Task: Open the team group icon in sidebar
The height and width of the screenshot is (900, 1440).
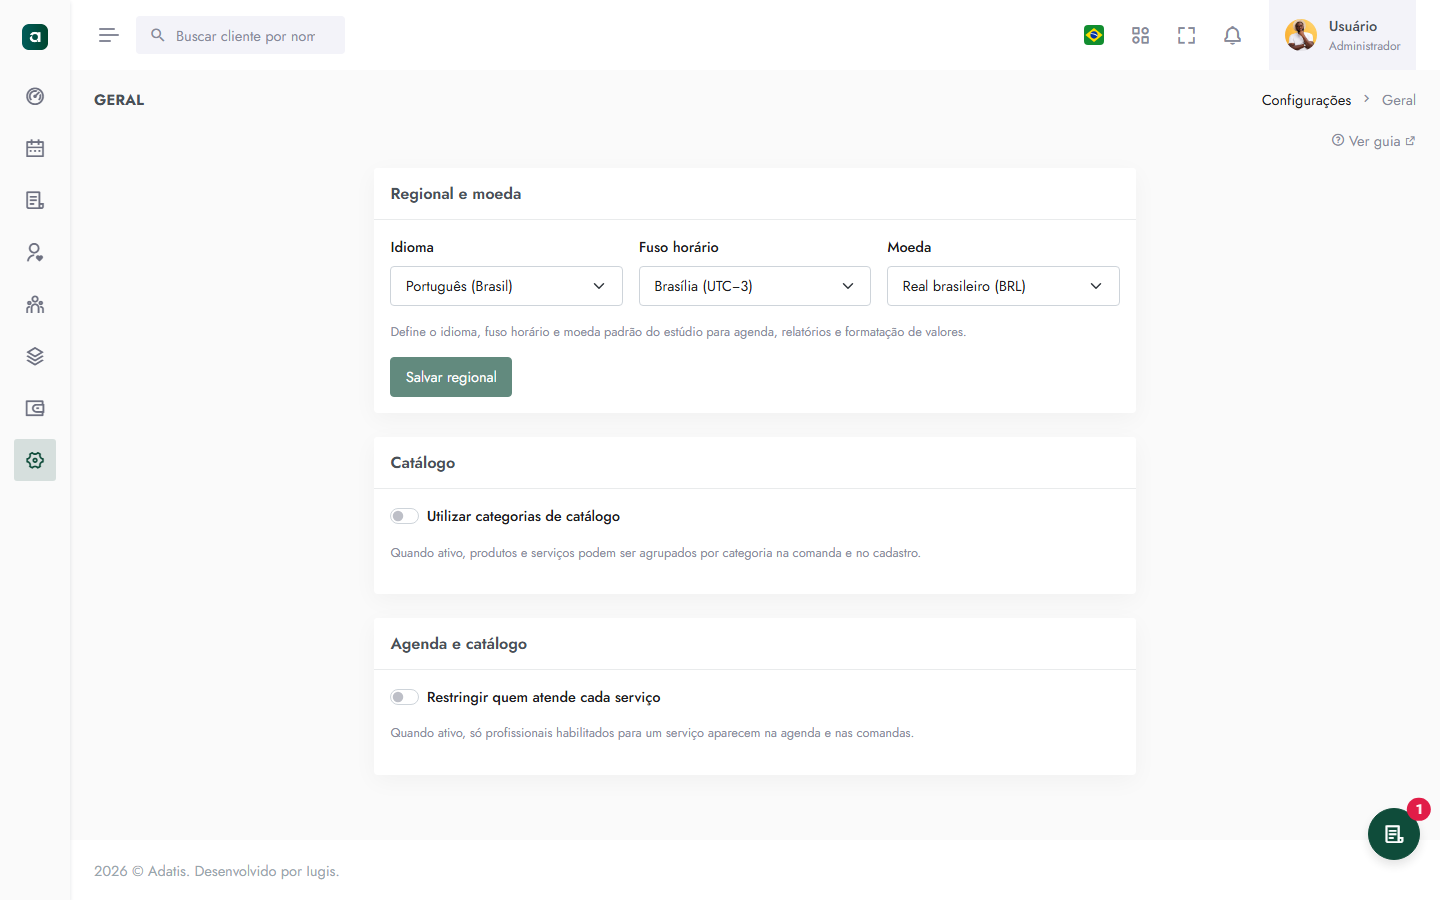Action: (x=35, y=304)
